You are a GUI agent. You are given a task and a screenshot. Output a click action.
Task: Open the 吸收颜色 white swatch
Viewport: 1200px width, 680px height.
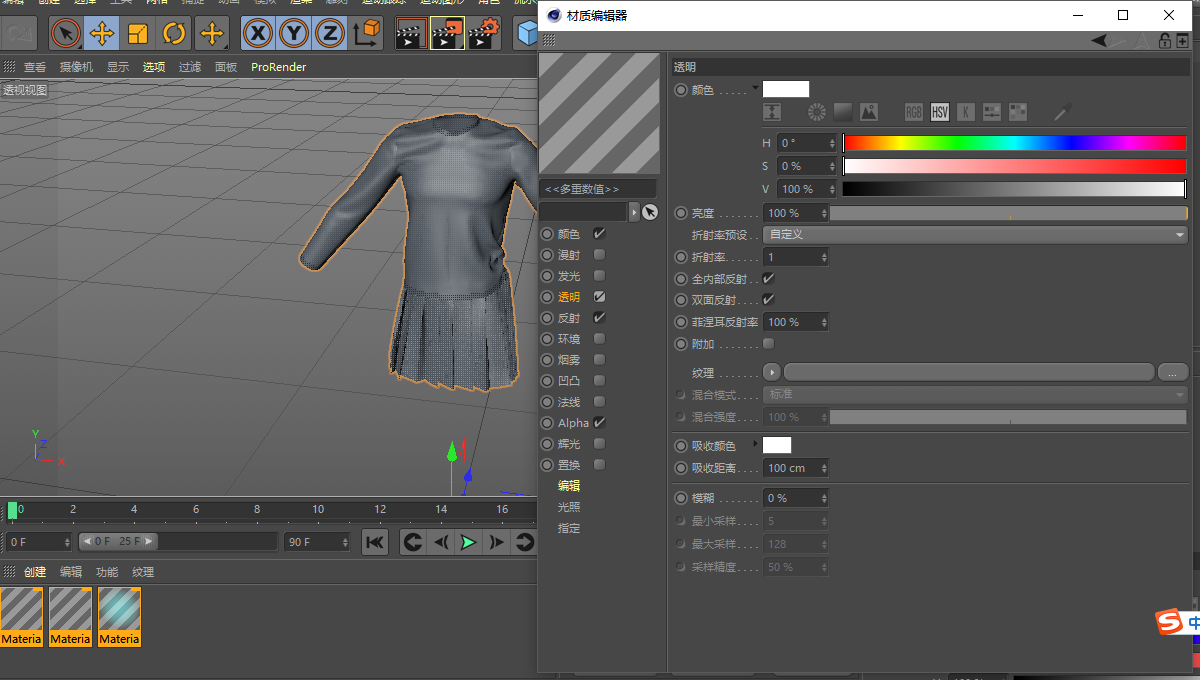pos(777,445)
